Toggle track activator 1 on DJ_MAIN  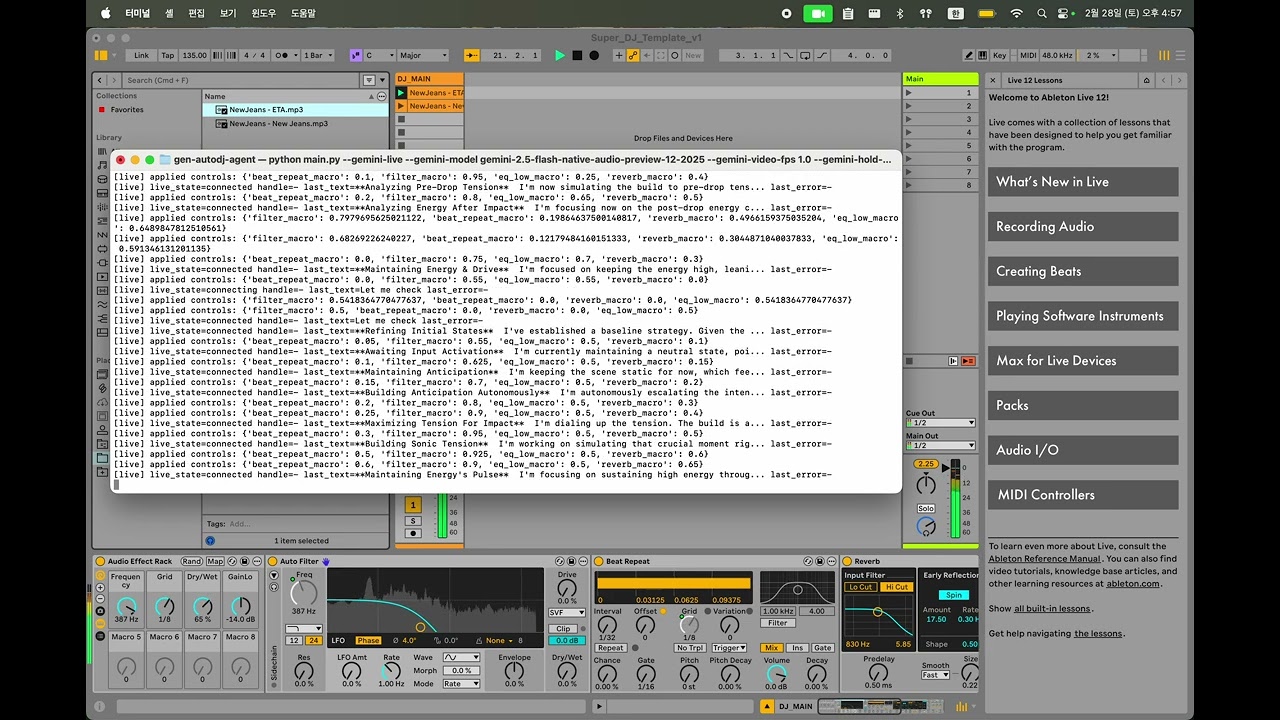click(x=413, y=505)
